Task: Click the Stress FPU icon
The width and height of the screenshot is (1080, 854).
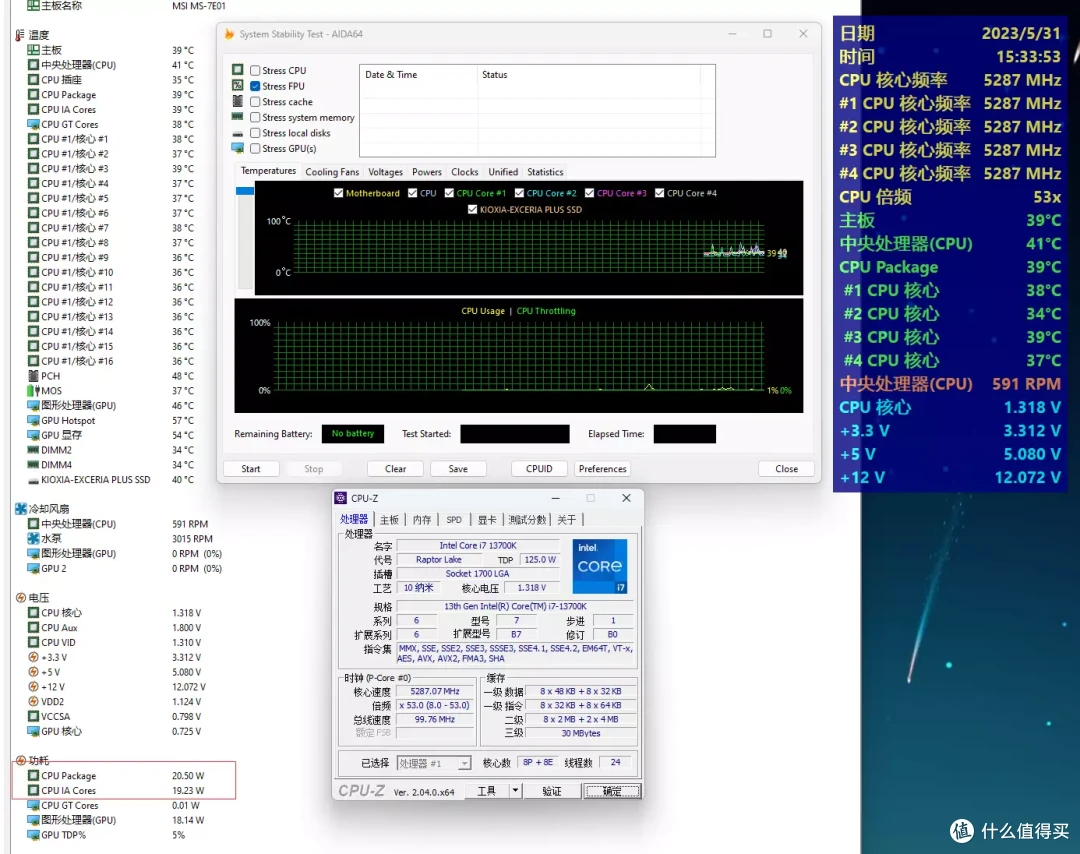Action: click(238, 85)
